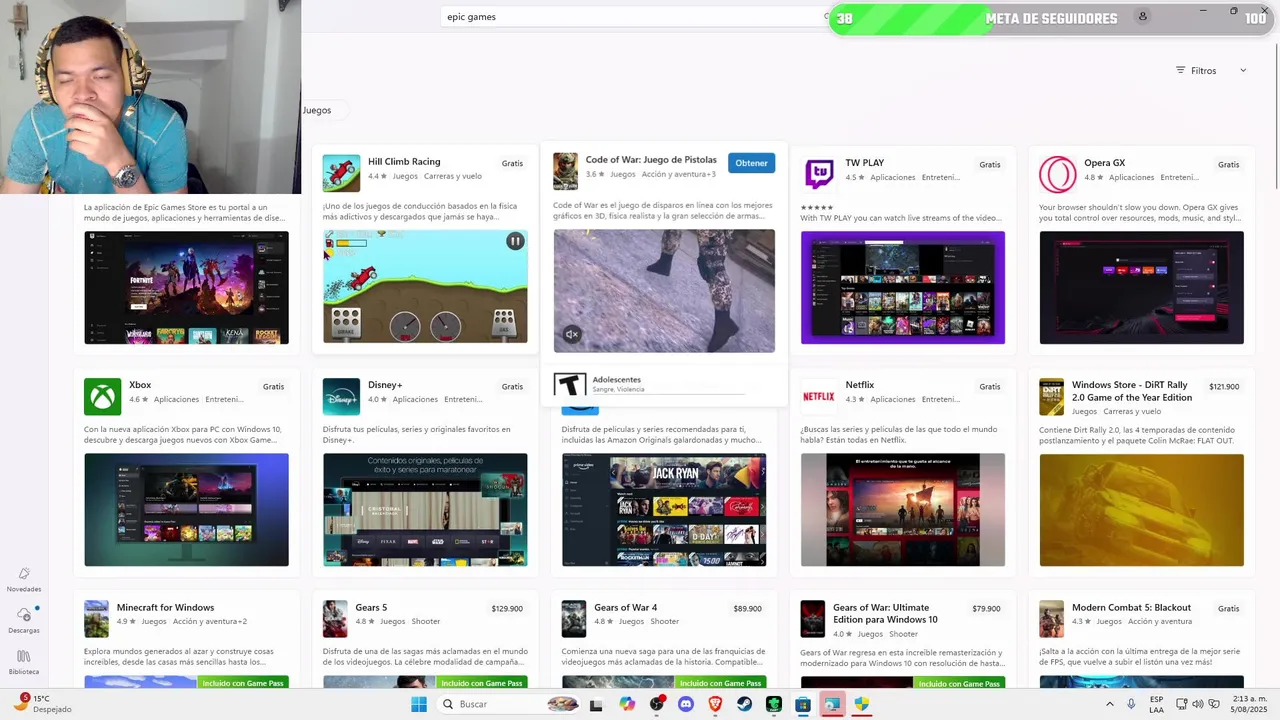
Task: Open the Xbox app screenshot
Action: click(x=186, y=510)
